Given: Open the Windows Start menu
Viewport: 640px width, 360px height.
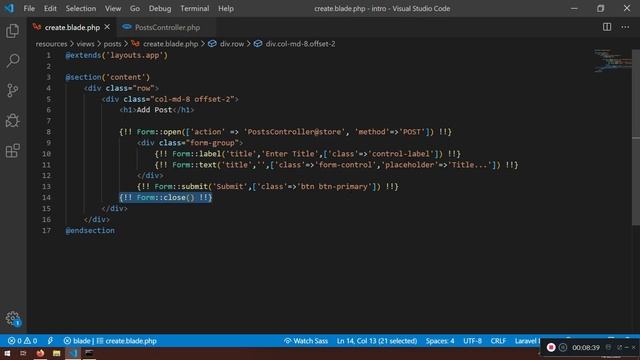Looking at the screenshot, I should point(7,353).
